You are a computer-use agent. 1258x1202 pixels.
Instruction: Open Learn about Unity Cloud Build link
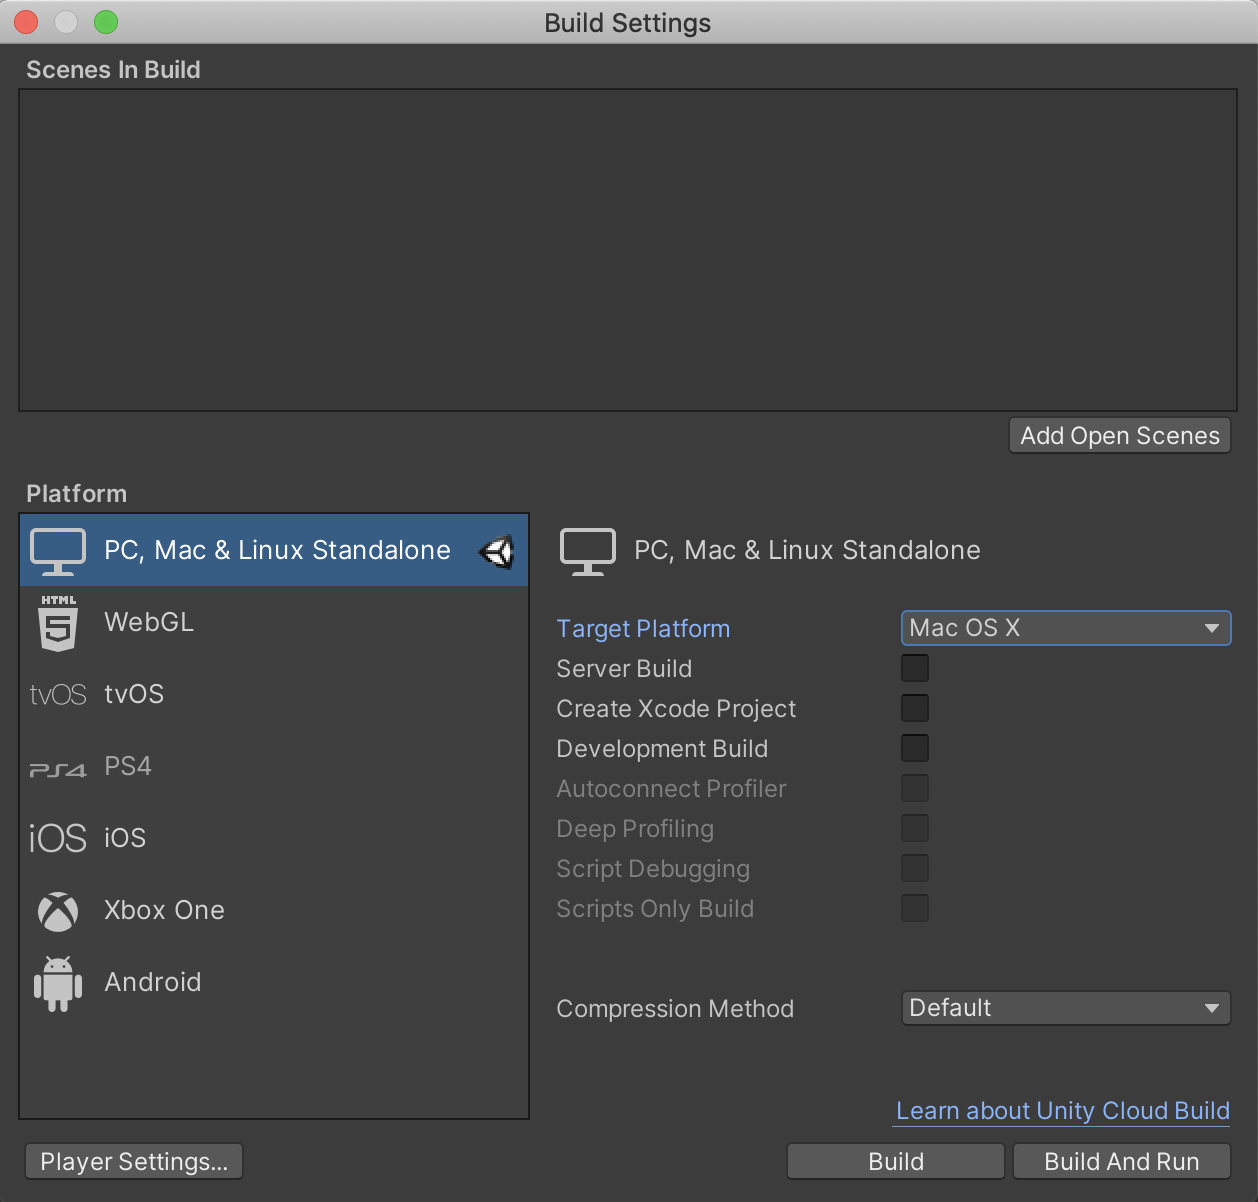pyautogui.click(x=1061, y=1110)
